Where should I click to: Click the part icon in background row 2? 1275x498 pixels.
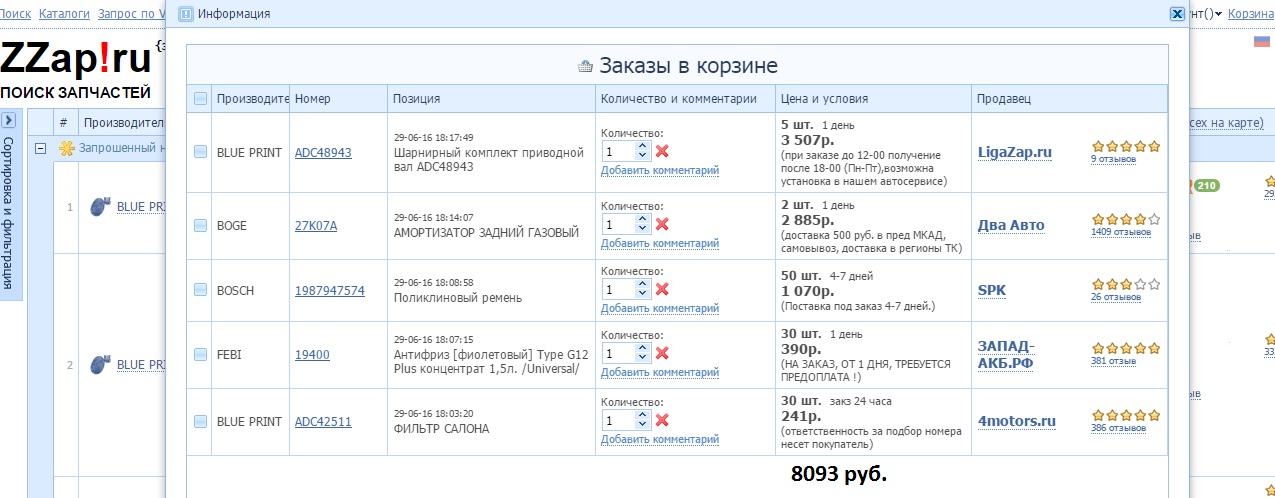(98, 364)
